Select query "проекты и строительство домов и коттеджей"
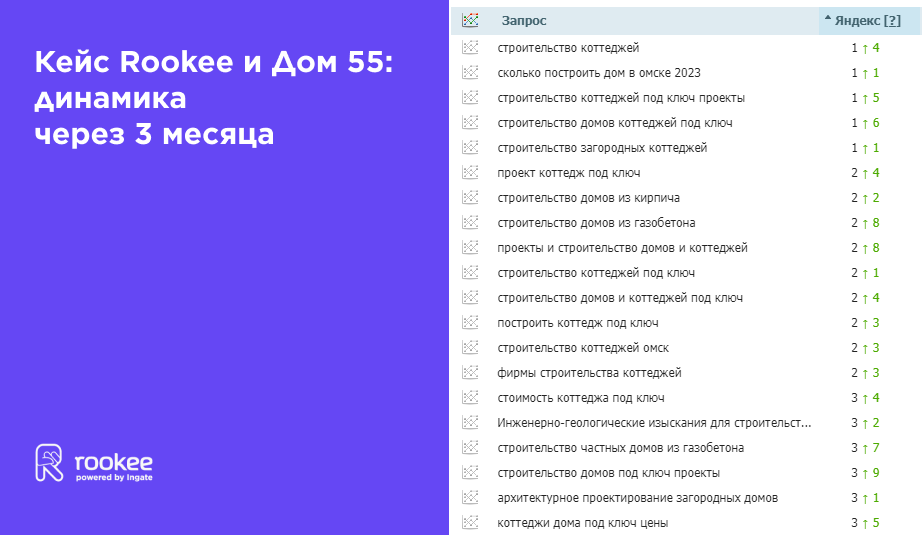The image size is (922, 535). point(623,248)
